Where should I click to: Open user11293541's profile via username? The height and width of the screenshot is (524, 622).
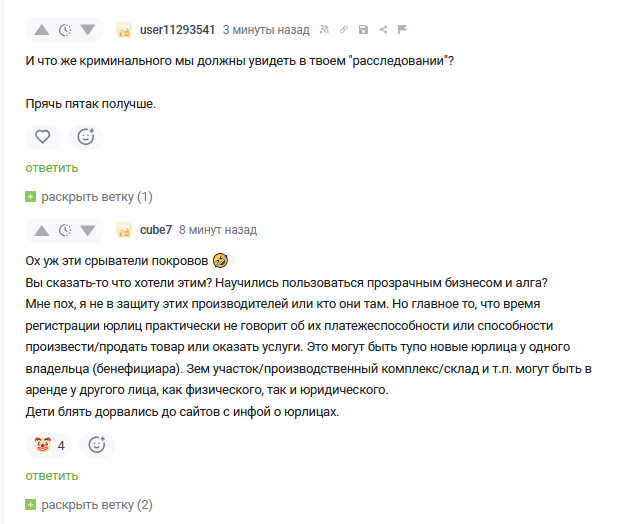[x=177, y=30]
